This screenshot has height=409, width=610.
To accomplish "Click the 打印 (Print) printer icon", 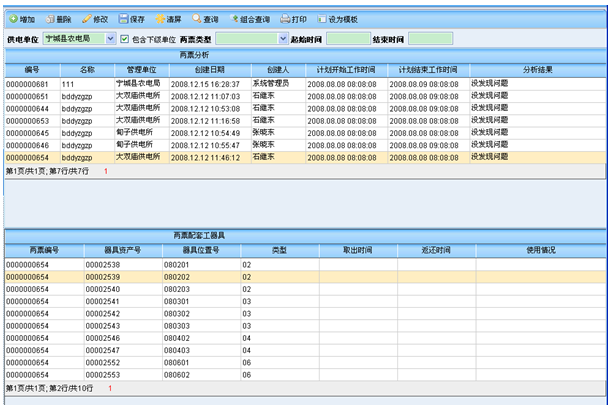I will coord(286,19).
